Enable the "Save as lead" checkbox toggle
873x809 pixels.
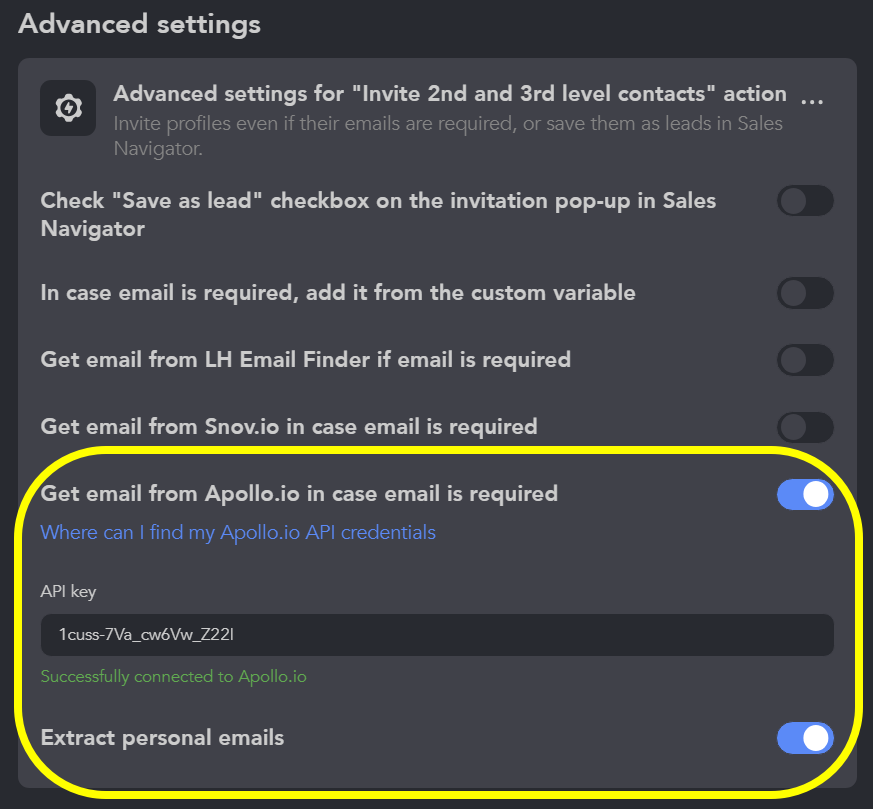[805, 201]
